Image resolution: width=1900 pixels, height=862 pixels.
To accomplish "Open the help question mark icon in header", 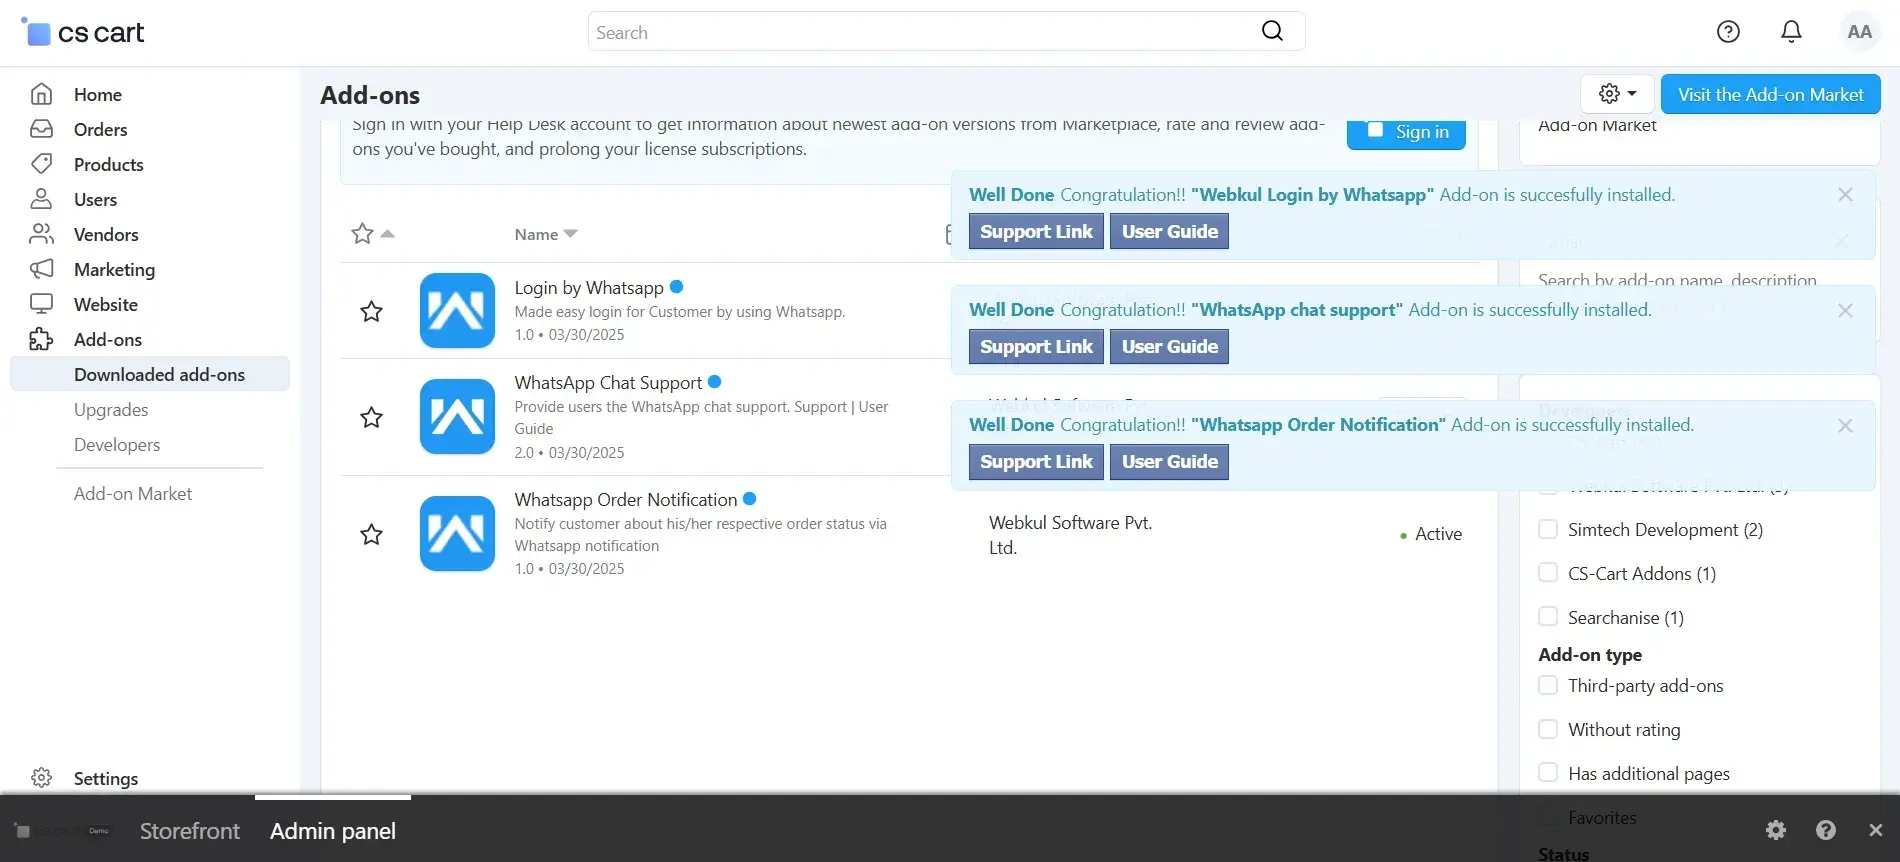I will [1728, 32].
